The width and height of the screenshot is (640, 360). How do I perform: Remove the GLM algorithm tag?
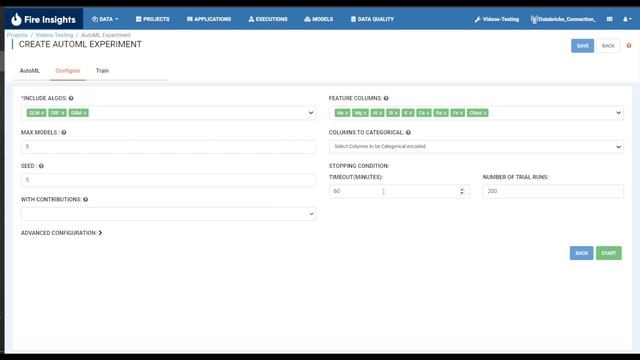pos(42,113)
